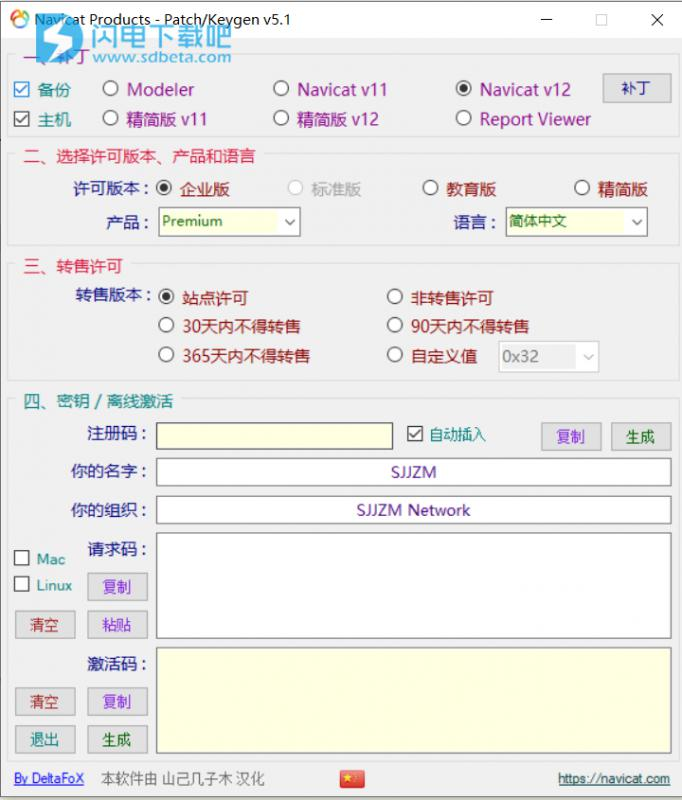Open the By DeltaFoX link

click(x=49, y=779)
